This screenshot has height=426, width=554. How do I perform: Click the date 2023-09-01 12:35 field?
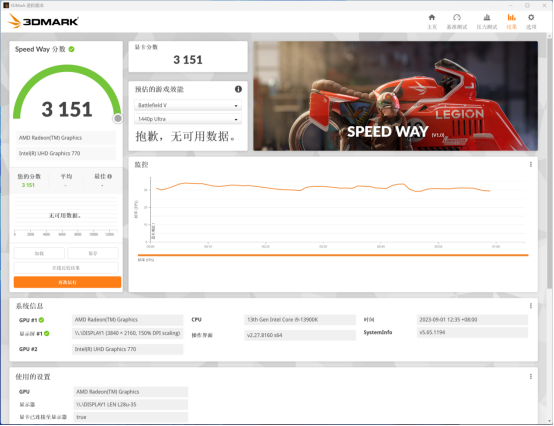pos(472,320)
